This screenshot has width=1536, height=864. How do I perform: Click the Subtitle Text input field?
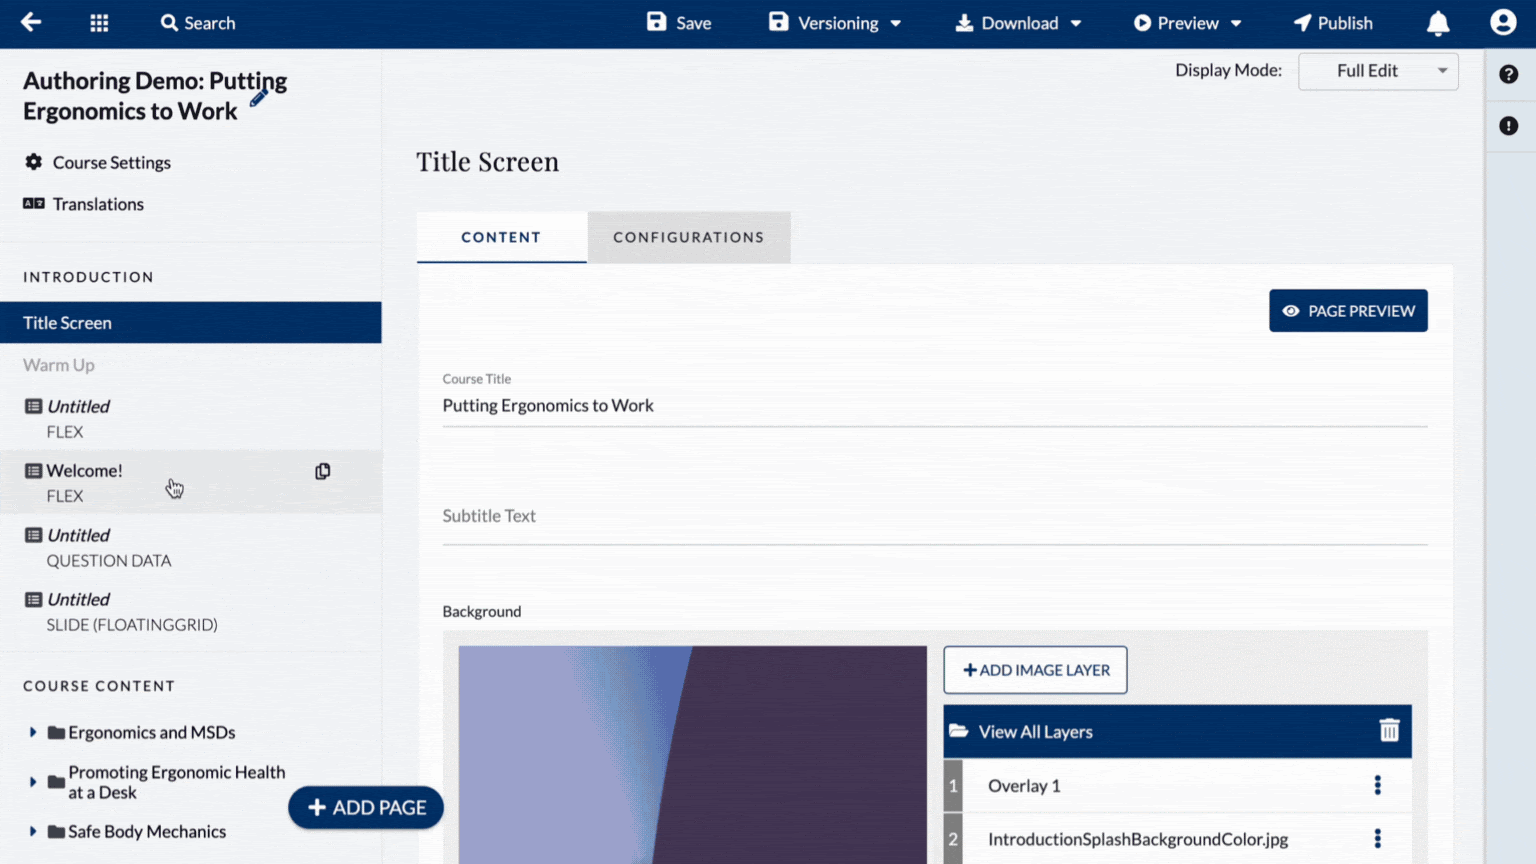(935, 516)
